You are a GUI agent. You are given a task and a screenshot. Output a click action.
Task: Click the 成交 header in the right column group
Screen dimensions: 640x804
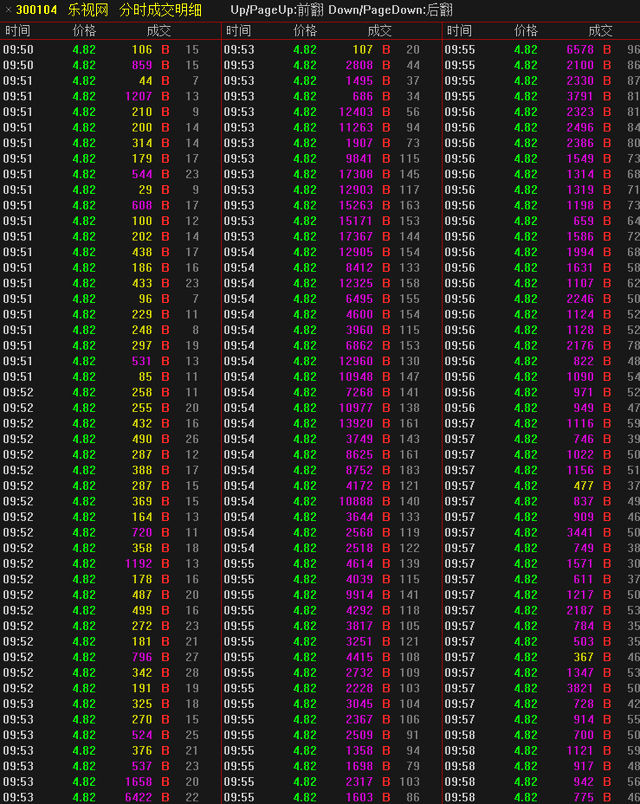click(x=600, y=31)
